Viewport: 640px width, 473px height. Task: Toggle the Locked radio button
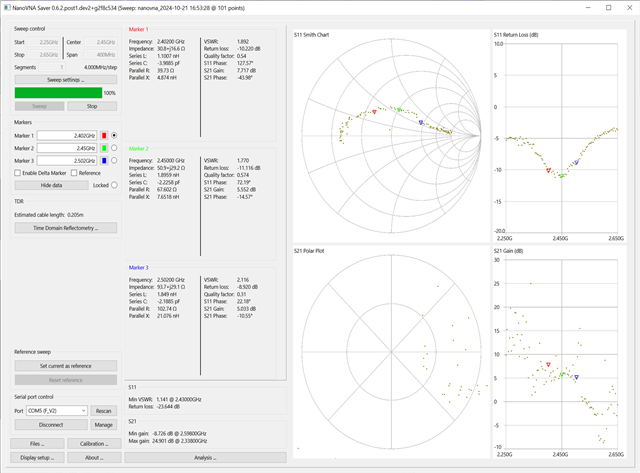(x=114, y=185)
